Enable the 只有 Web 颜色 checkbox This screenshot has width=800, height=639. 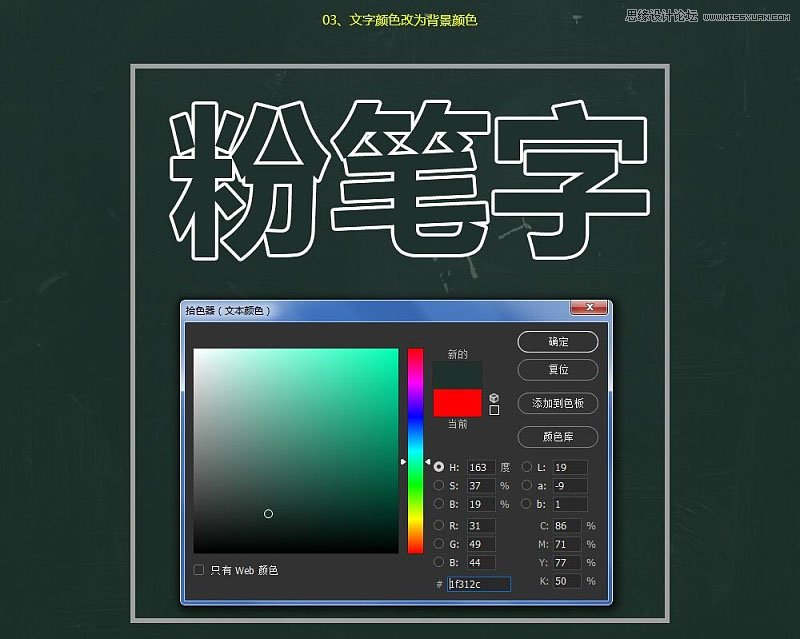click(199, 570)
